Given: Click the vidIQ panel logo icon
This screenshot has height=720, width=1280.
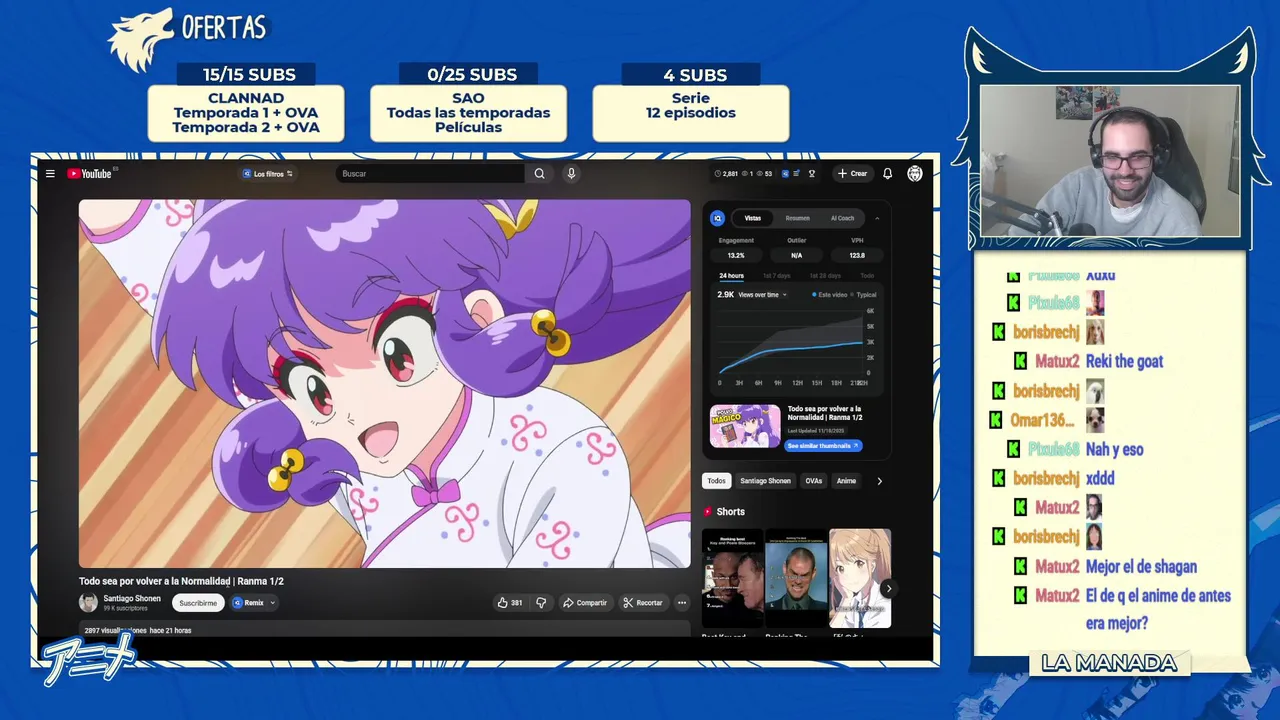Looking at the screenshot, I should (x=717, y=218).
